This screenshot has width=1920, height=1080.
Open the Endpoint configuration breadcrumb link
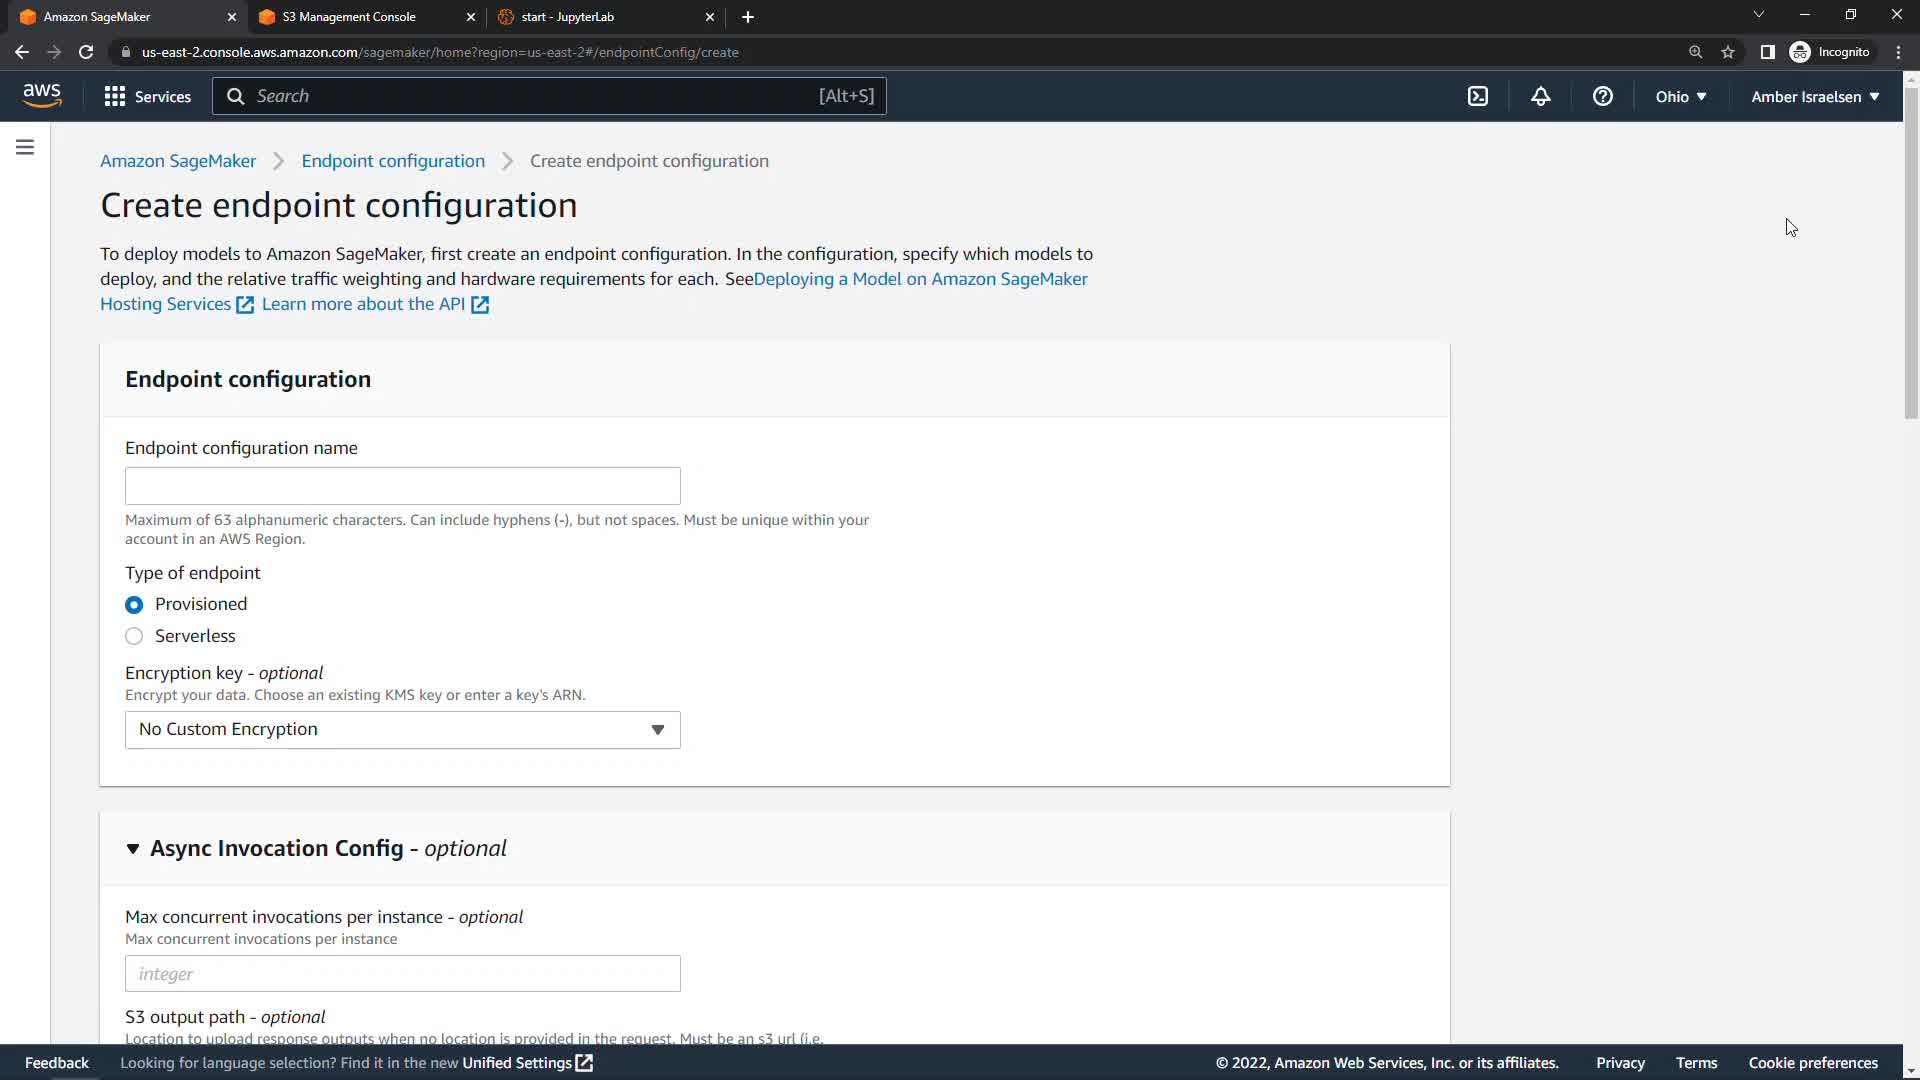[x=393, y=161]
